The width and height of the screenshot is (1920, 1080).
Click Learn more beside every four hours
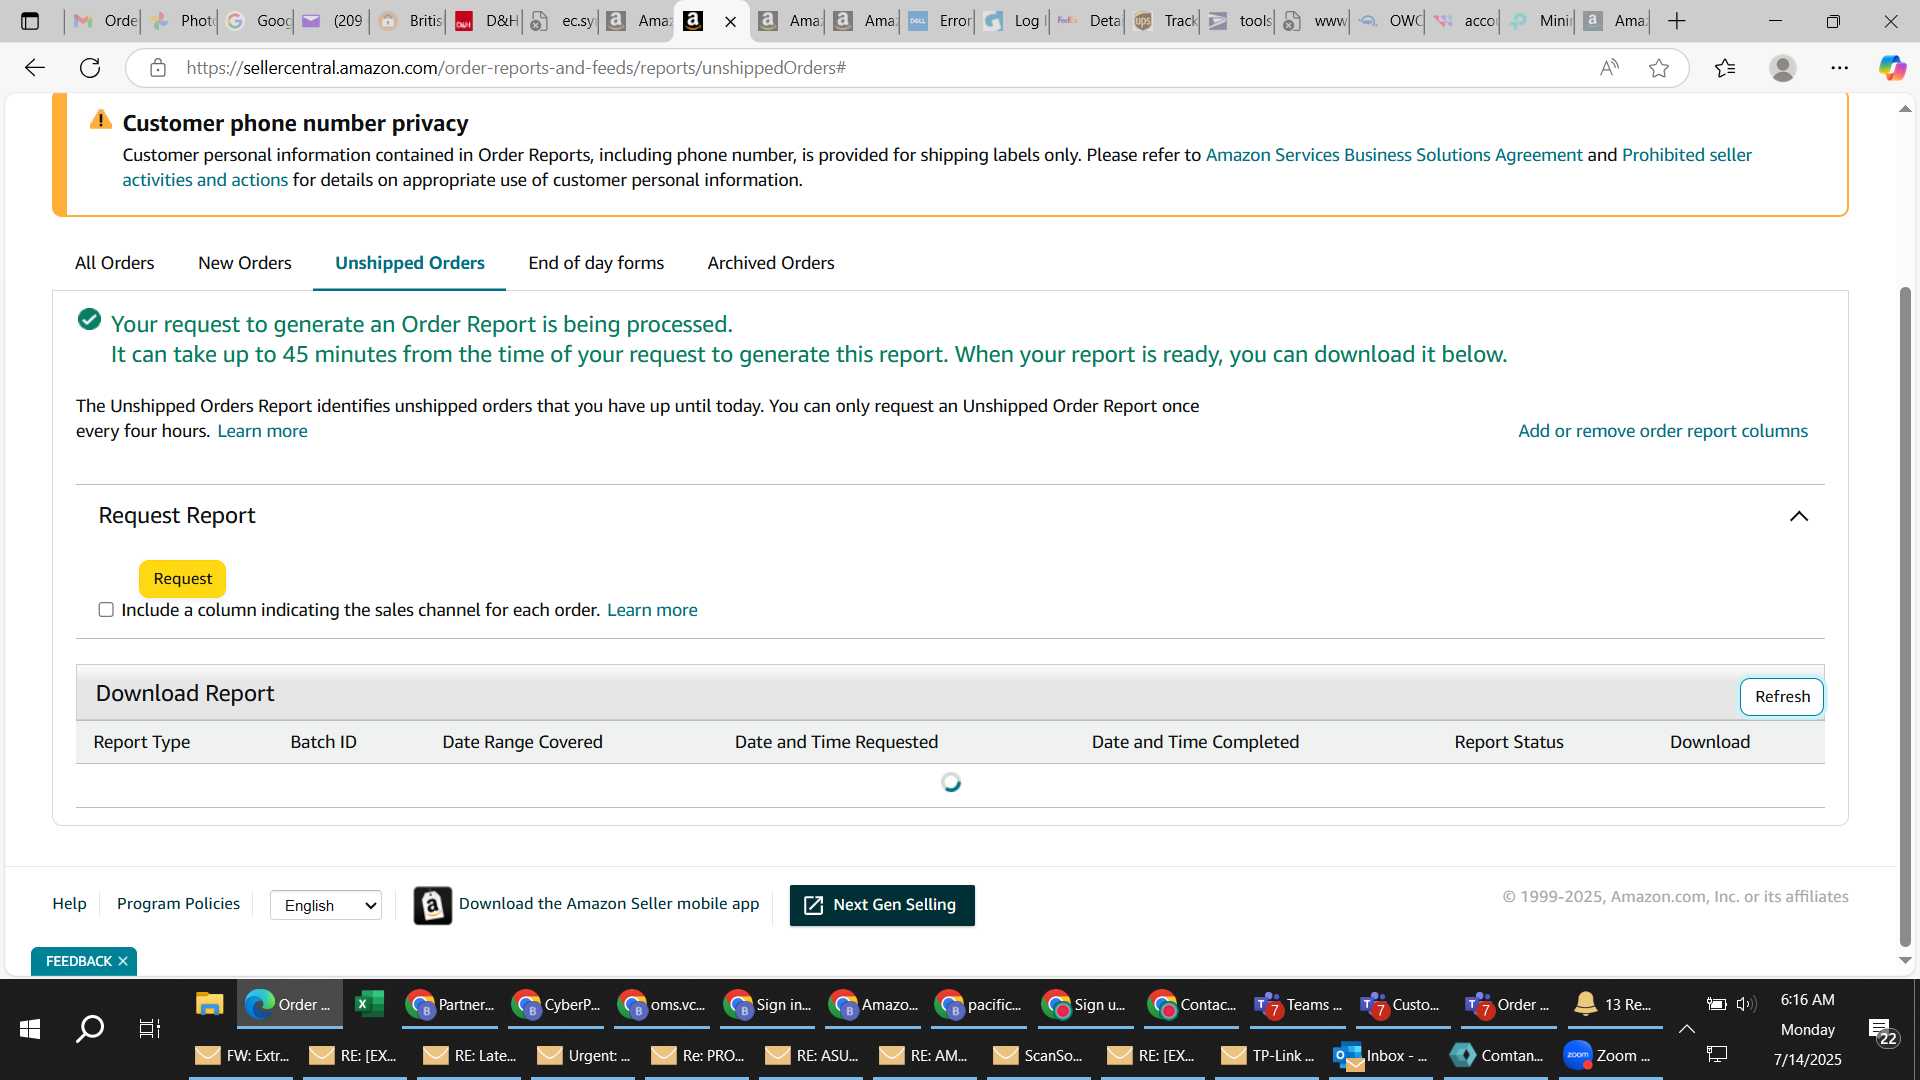point(262,431)
